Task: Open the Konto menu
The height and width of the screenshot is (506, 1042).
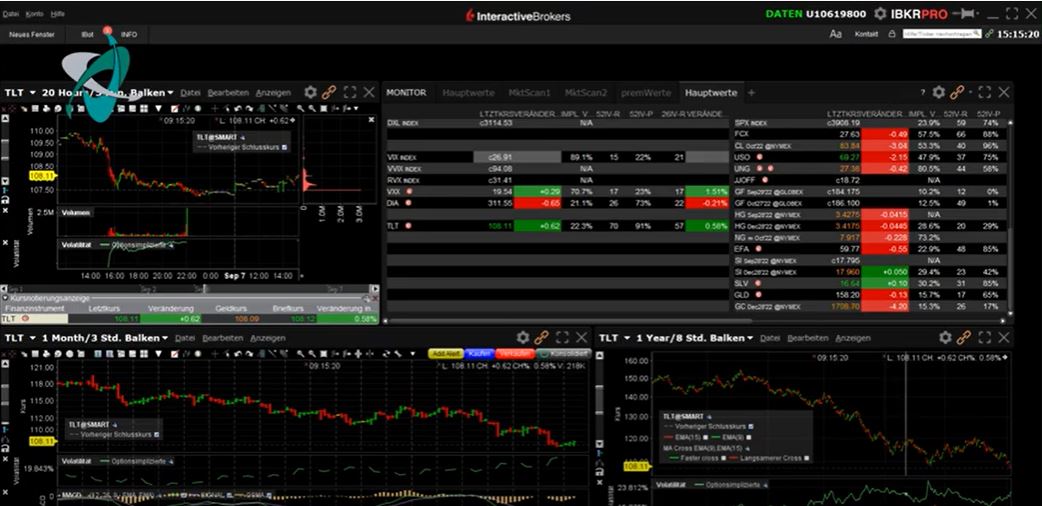Action: pyautogui.click(x=34, y=14)
